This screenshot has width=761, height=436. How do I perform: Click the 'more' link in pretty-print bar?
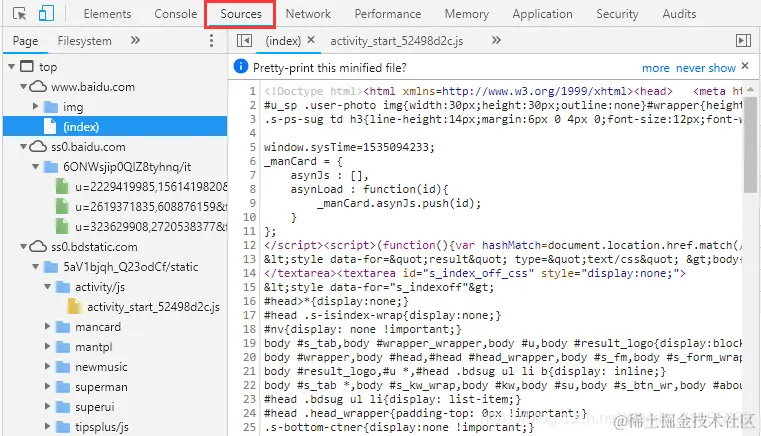click(656, 68)
